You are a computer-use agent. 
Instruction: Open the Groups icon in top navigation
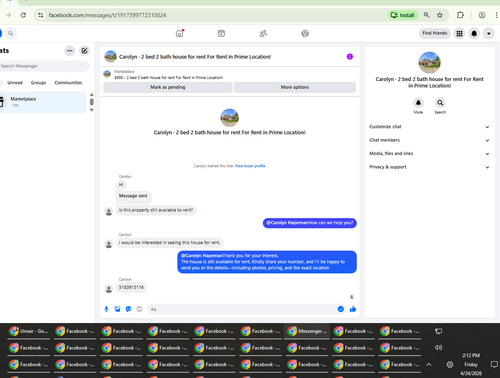pyautogui.click(x=305, y=33)
